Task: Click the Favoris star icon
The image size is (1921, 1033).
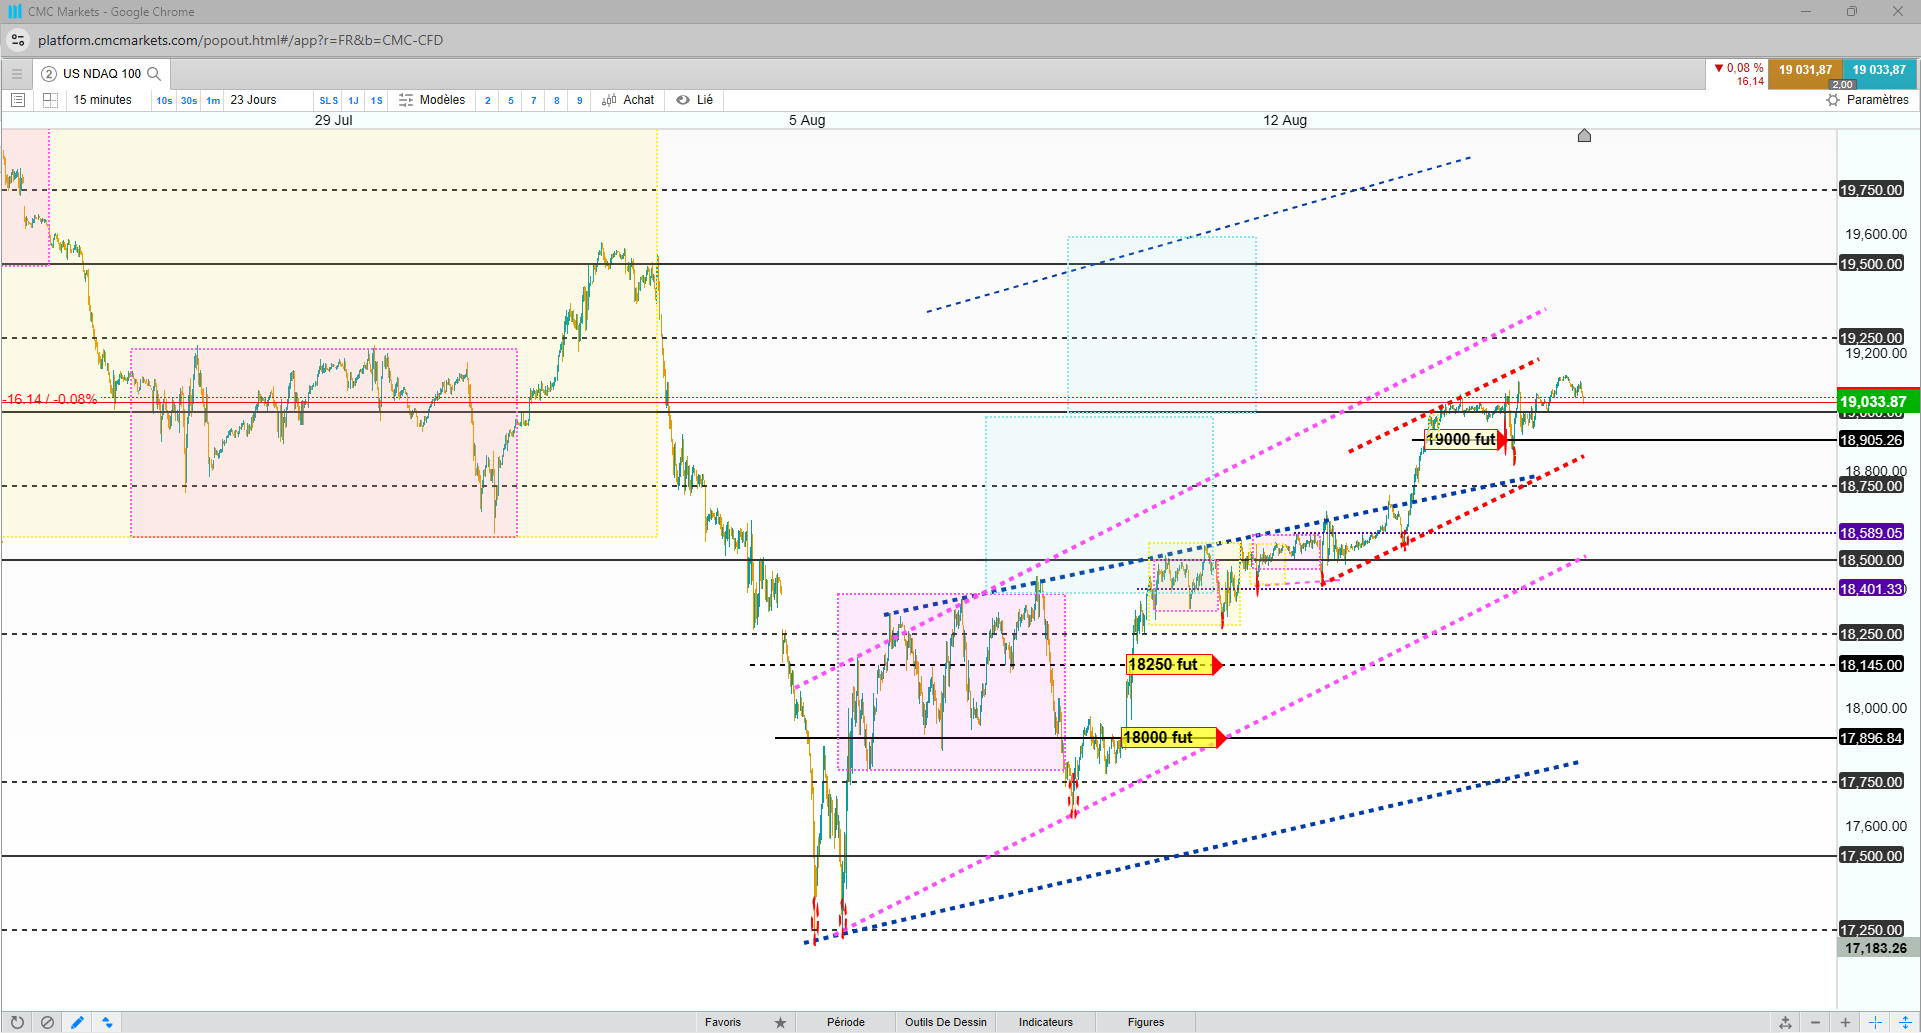Action: 780,1022
